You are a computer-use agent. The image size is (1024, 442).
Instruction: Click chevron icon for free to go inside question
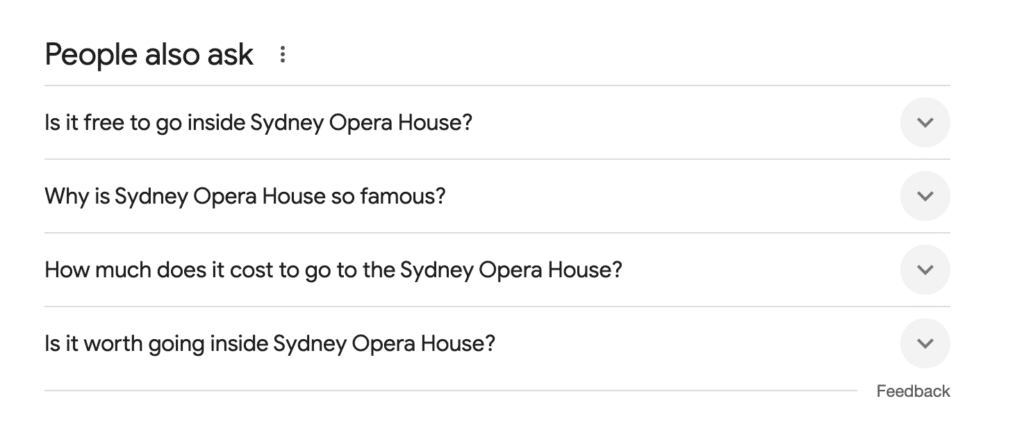tap(925, 122)
